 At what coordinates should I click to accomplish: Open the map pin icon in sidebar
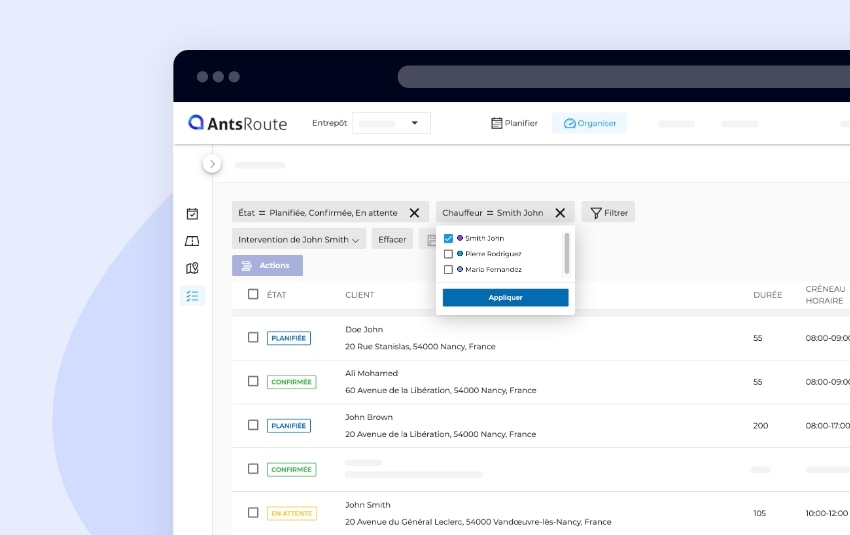point(193,268)
